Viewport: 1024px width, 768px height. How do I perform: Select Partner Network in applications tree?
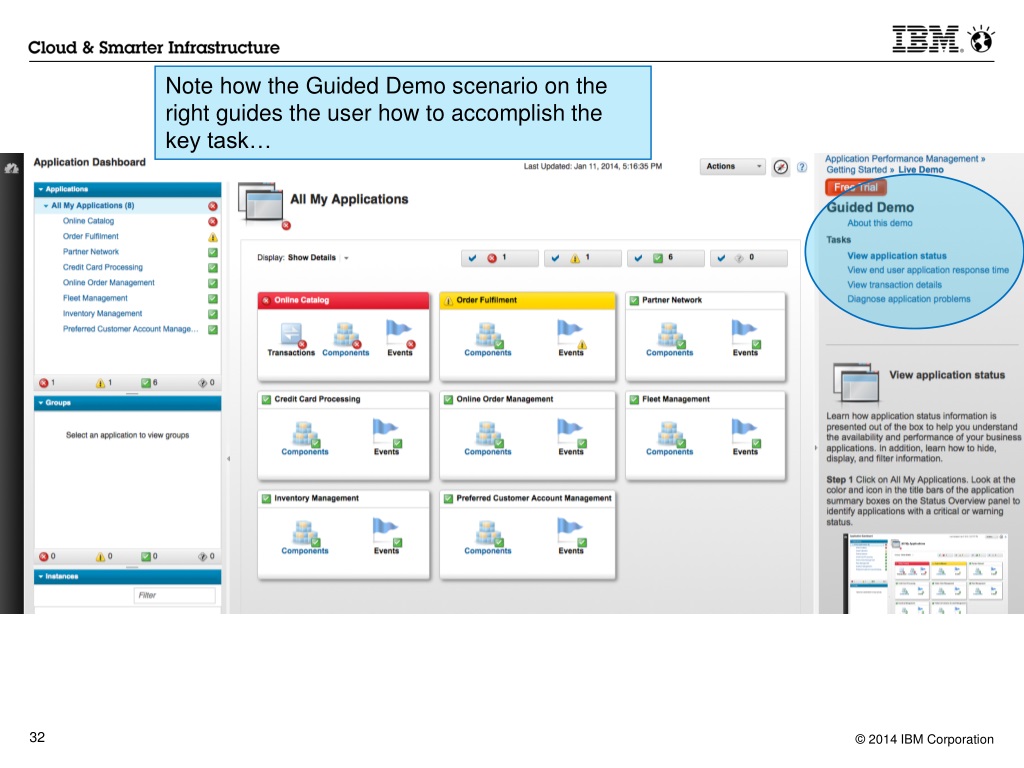tap(91, 252)
